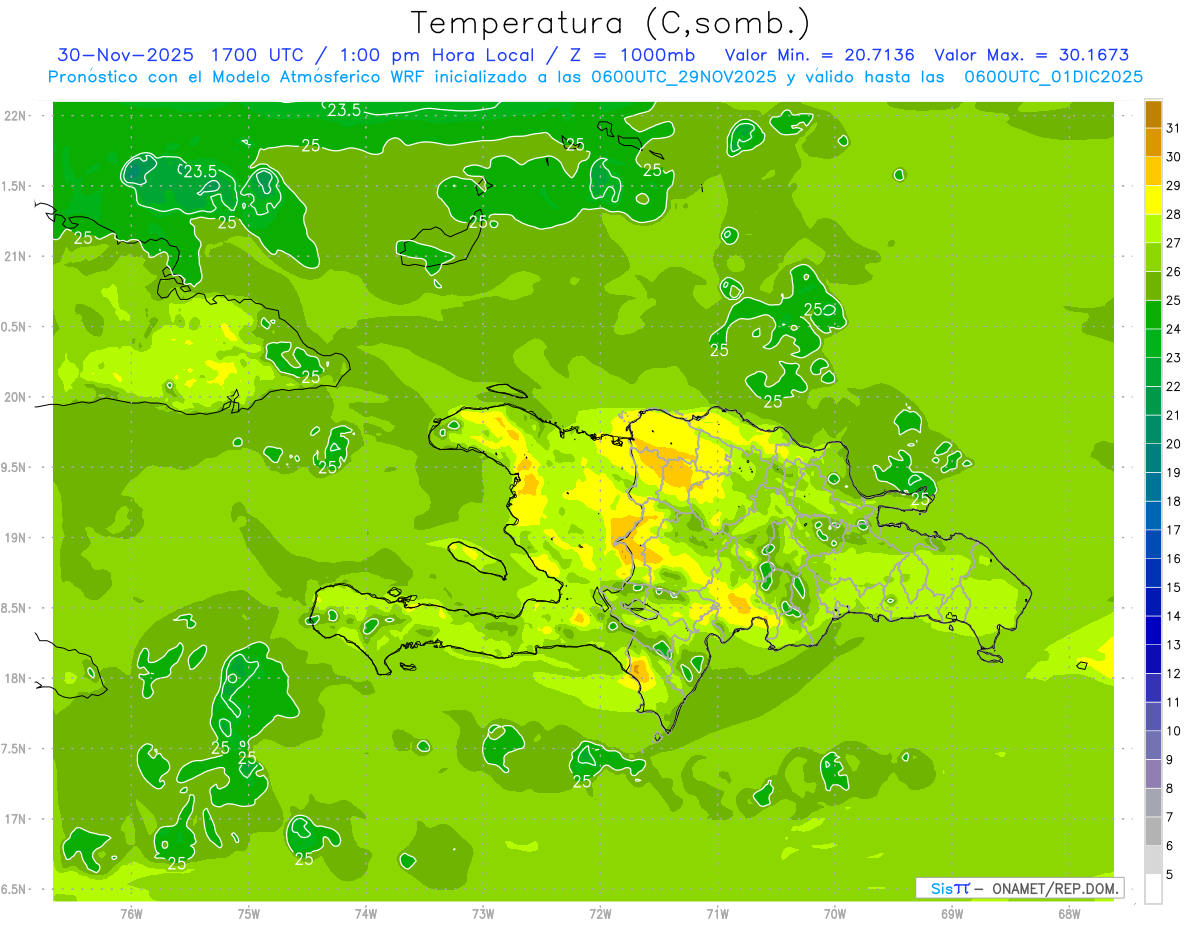Click the '8.5N' latitude label
This screenshot has width=1200, height=927.
pyautogui.click(x=15, y=608)
